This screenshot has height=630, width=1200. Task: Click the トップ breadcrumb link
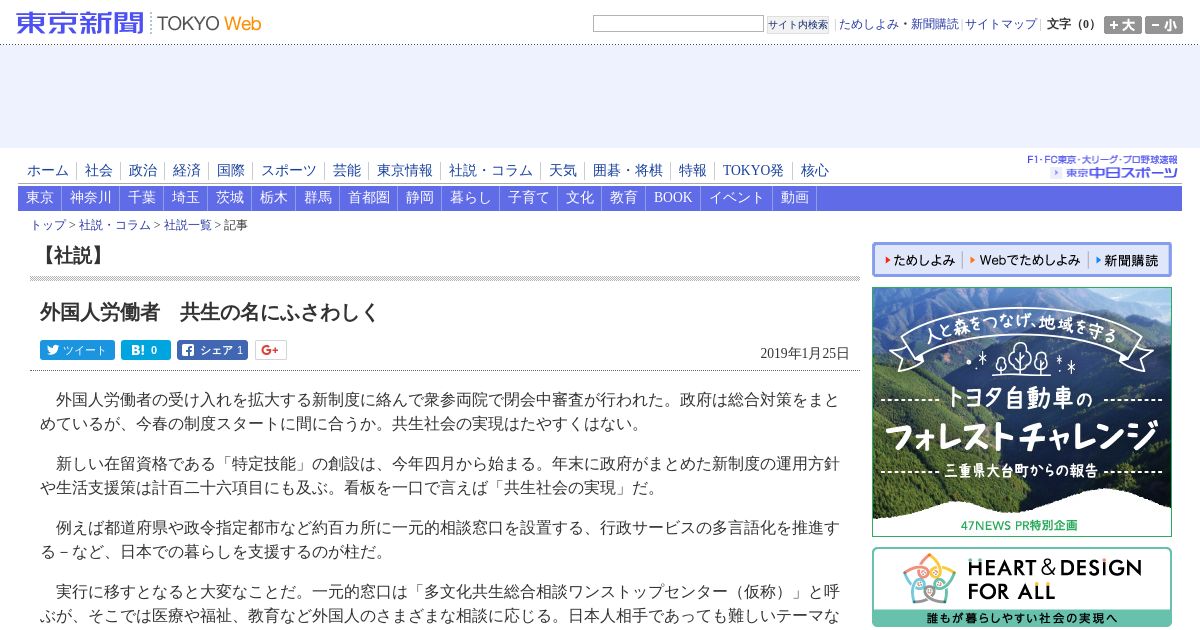click(x=48, y=226)
